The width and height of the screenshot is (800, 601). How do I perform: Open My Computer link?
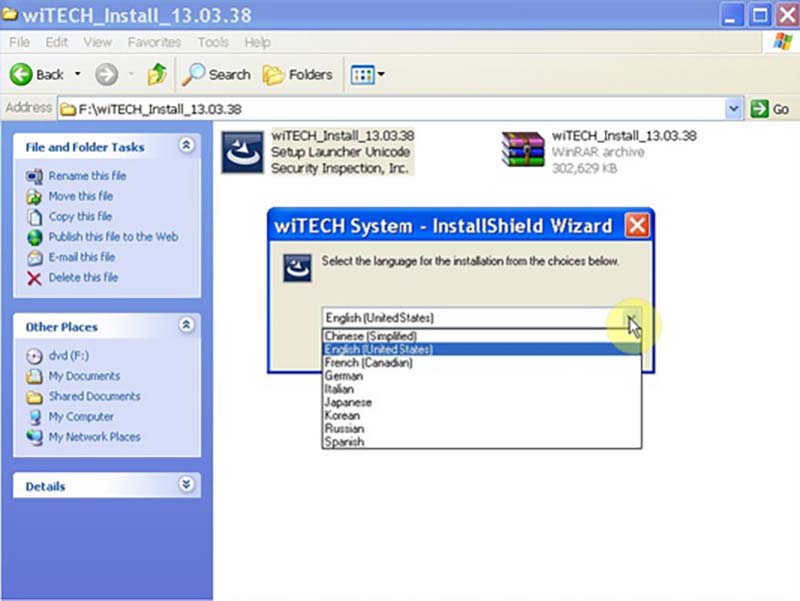coord(81,417)
